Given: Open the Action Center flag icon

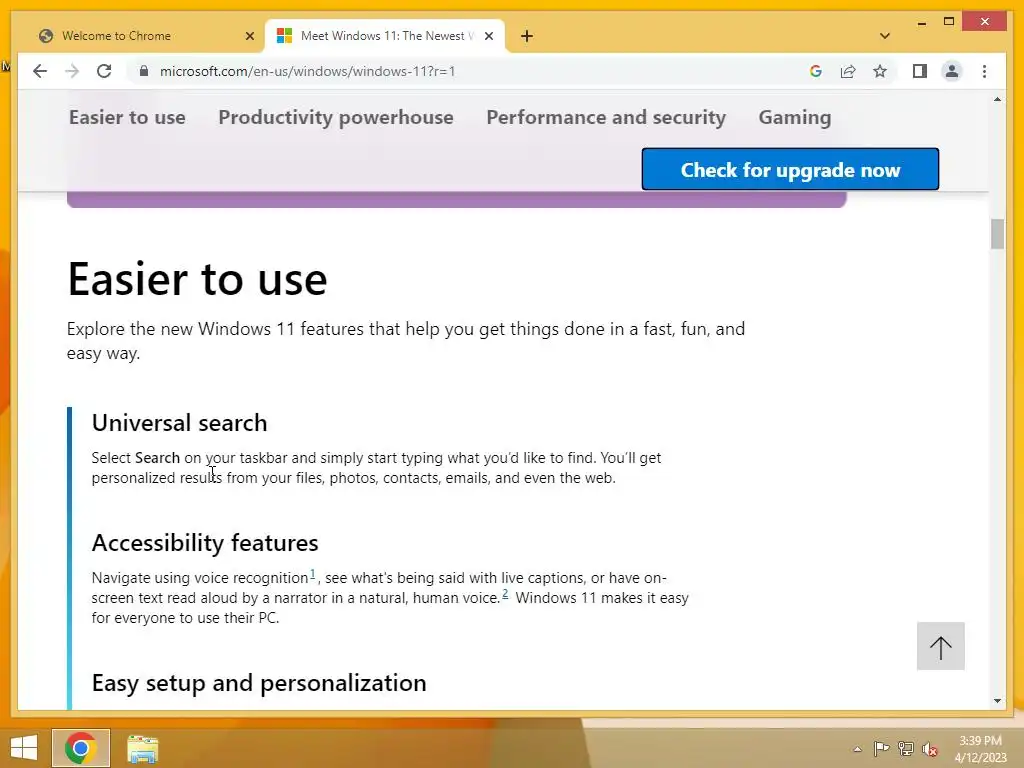Looking at the screenshot, I should click(881, 749).
